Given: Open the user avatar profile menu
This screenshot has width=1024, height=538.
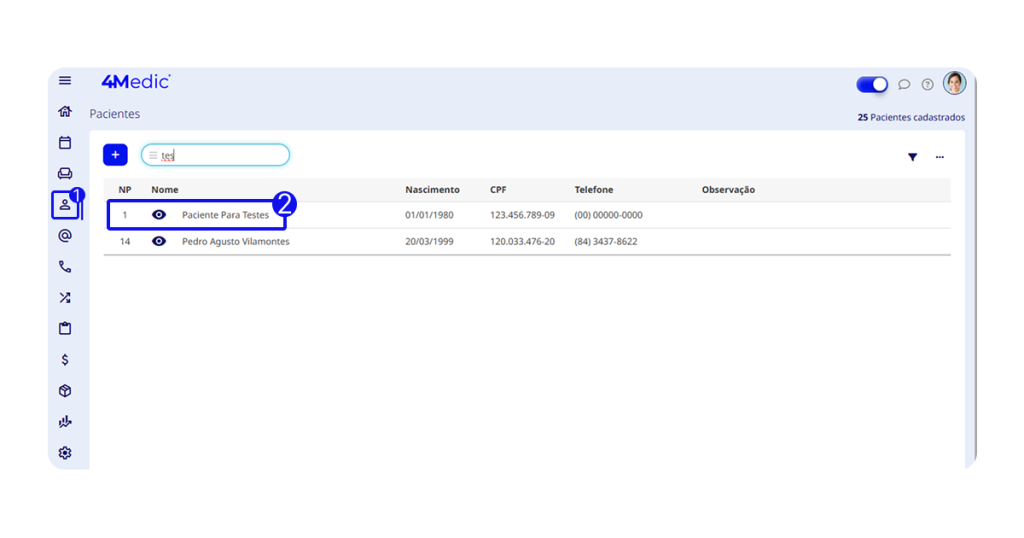Looking at the screenshot, I should coord(954,84).
